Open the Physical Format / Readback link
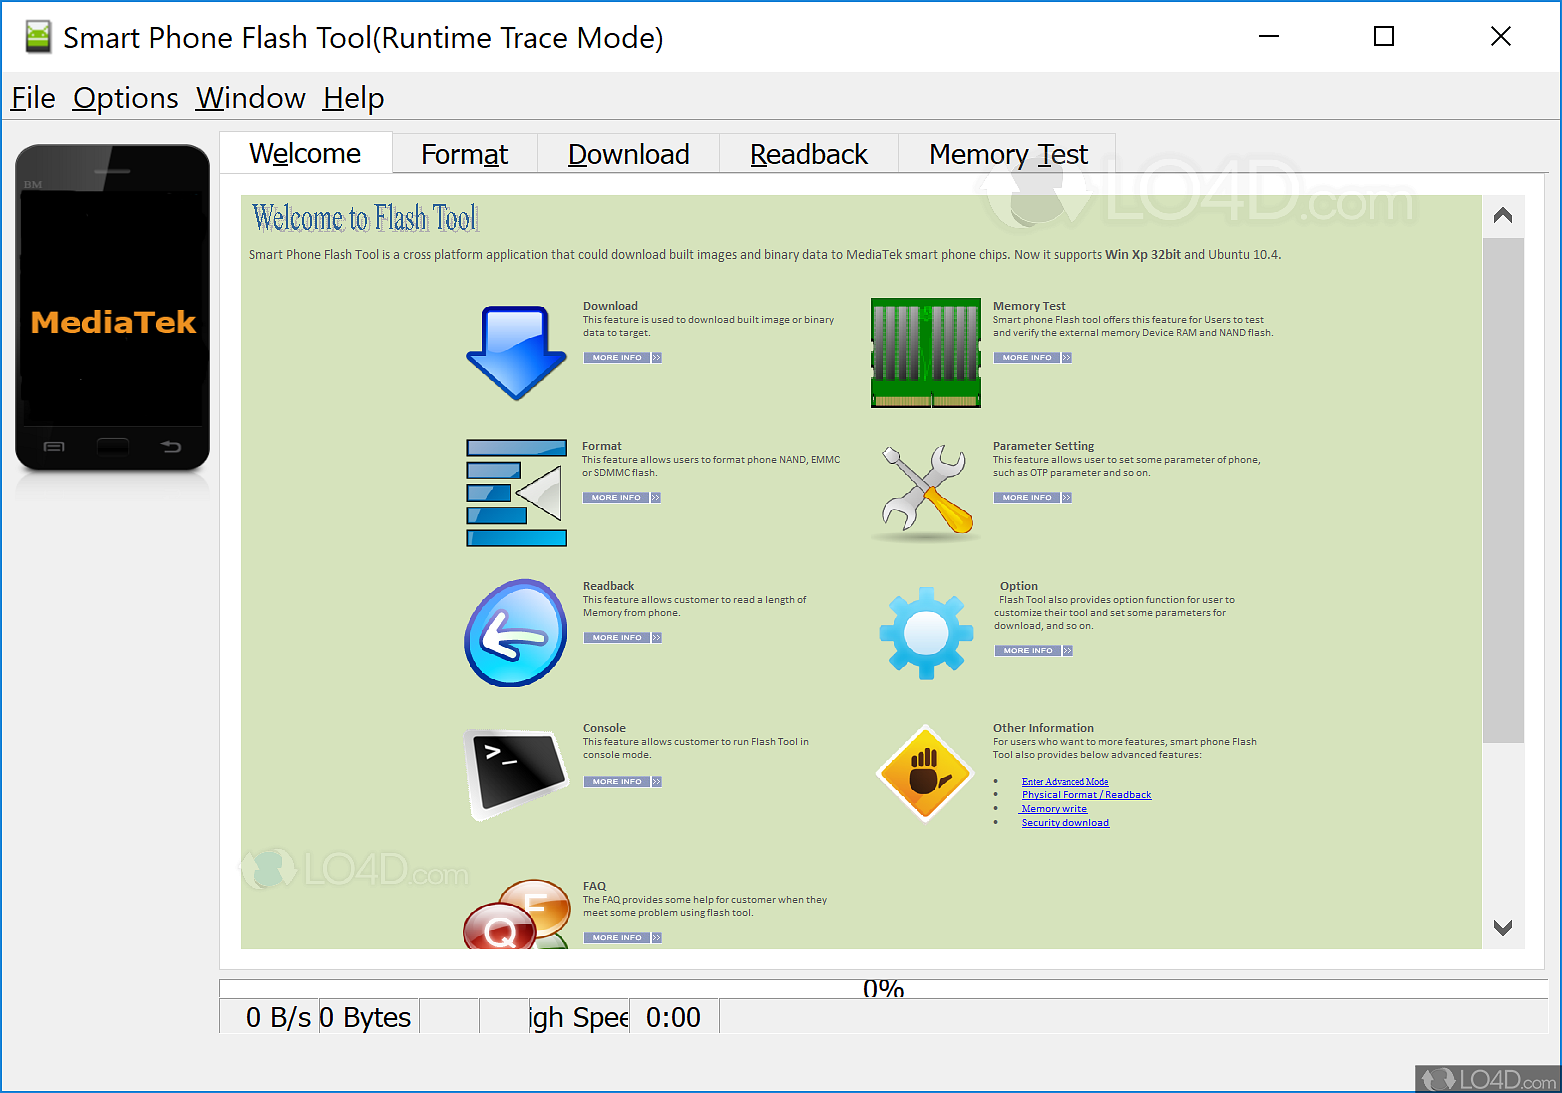1562x1093 pixels. click(1086, 795)
